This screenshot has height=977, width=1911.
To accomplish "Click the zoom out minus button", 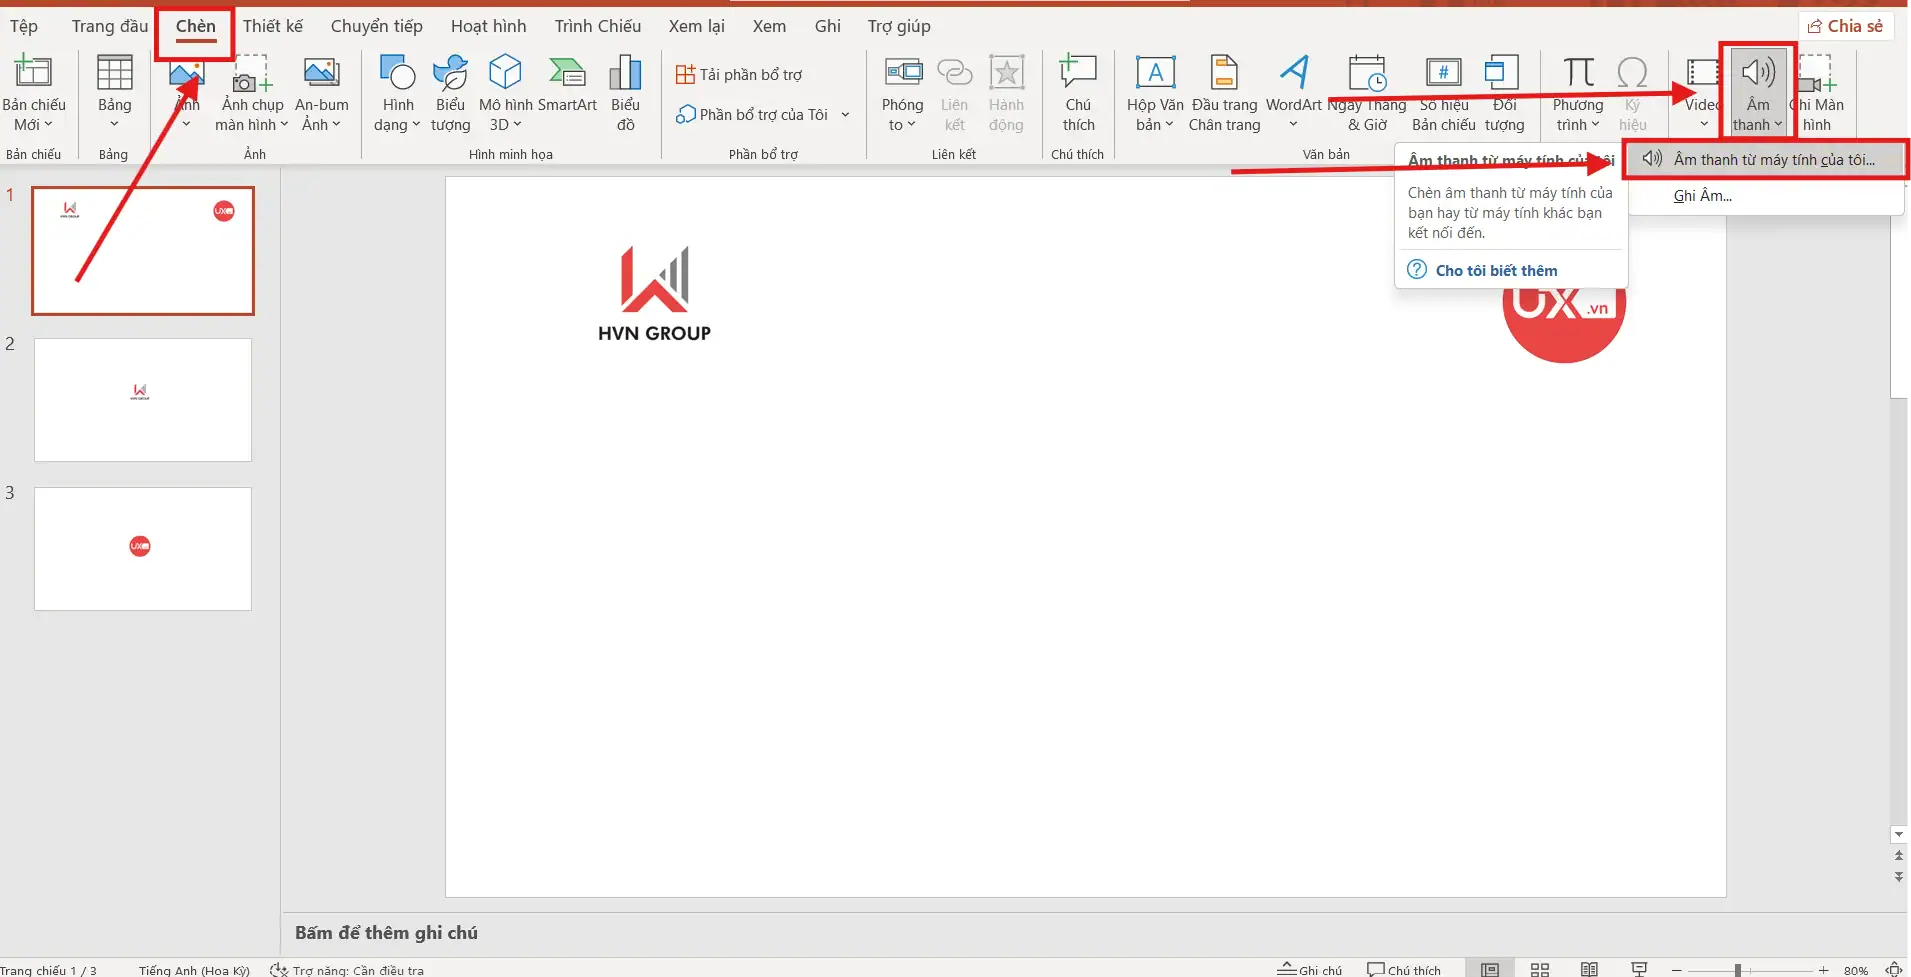I will coord(1676,970).
